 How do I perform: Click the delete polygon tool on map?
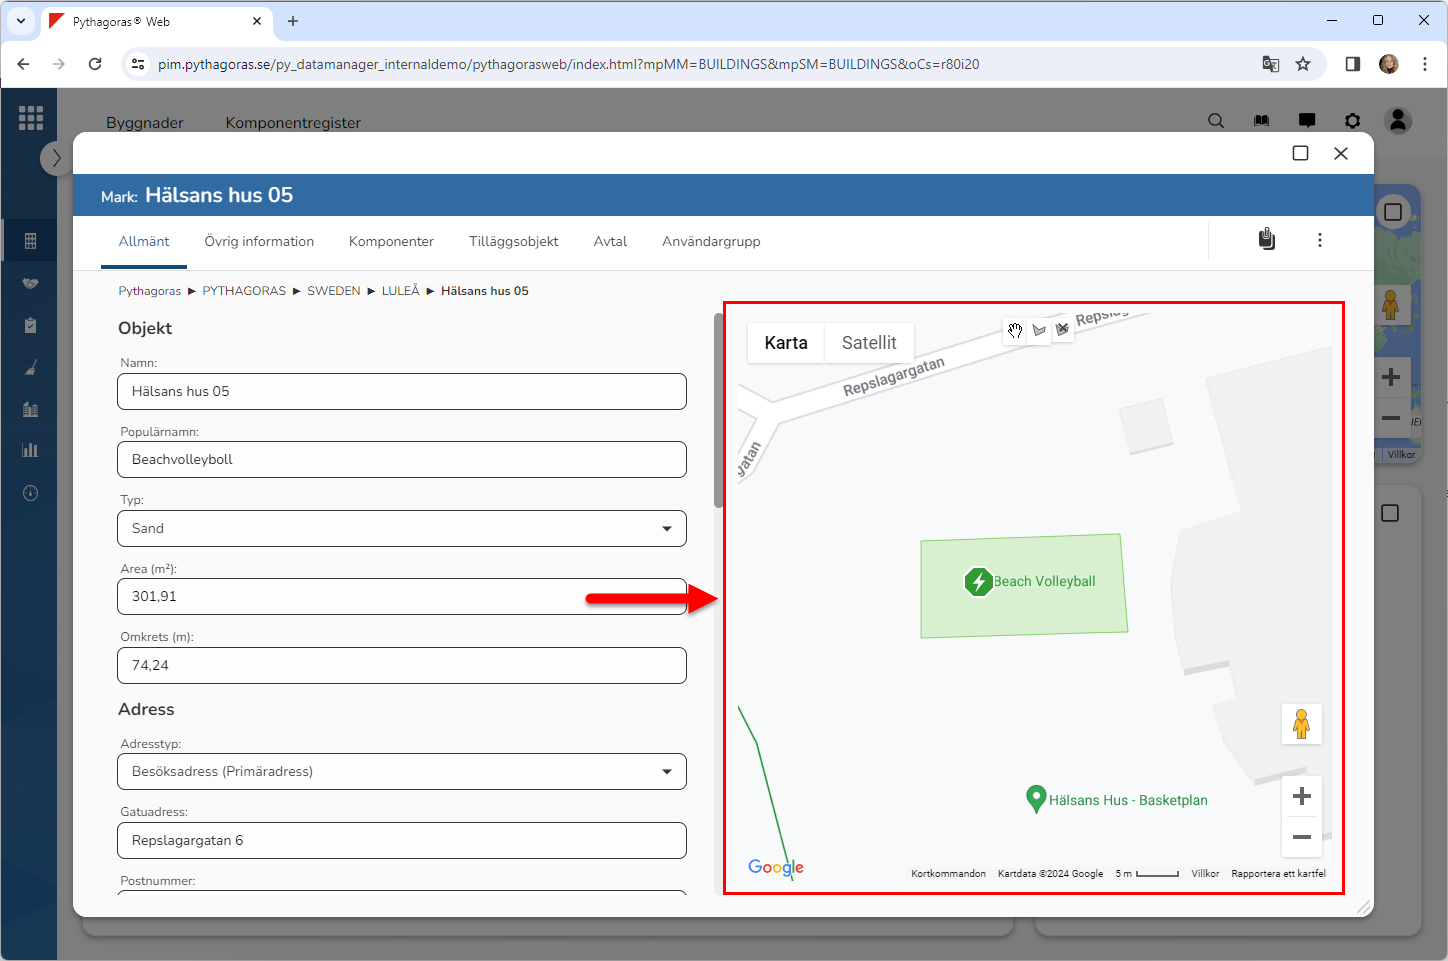(1062, 330)
